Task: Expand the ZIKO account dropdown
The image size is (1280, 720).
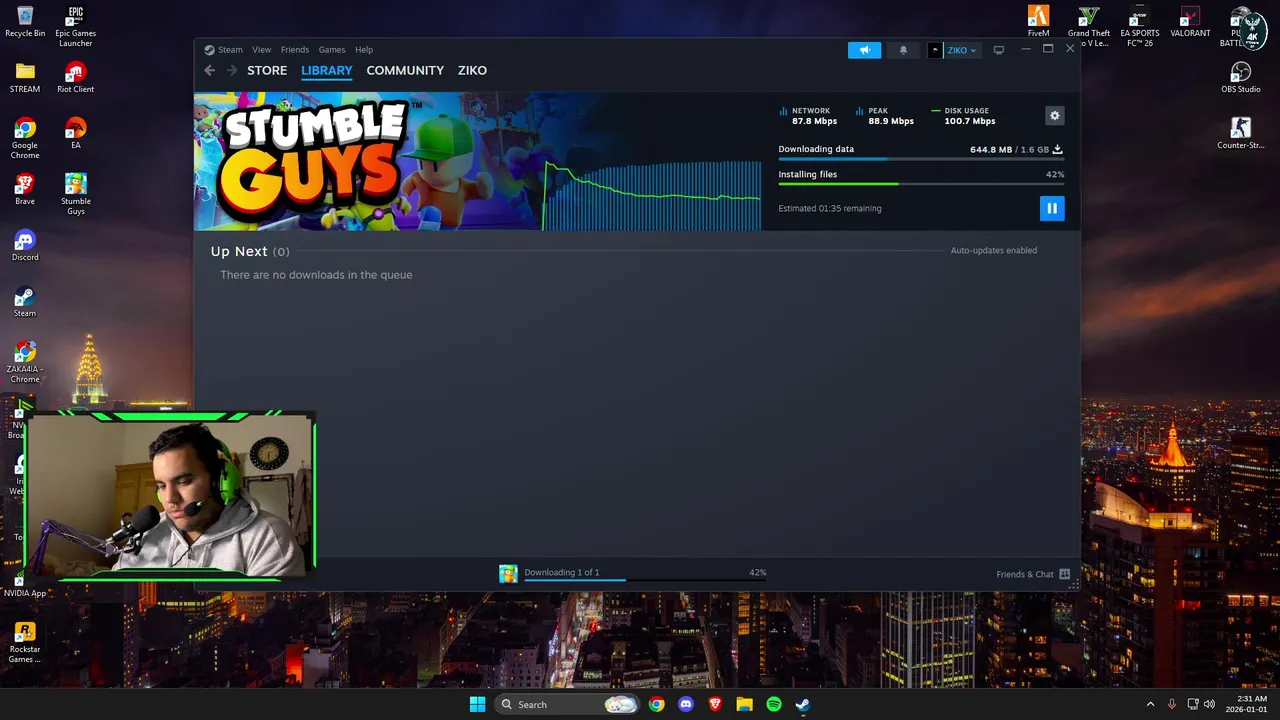Action: [962, 50]
